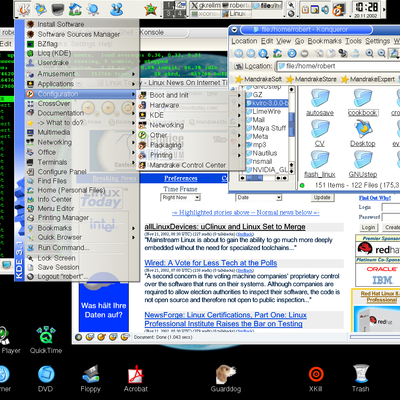The height and width of the screenshot is (400, 400).
Task: Choose Run Command in K menu
Action: (81, 248)
